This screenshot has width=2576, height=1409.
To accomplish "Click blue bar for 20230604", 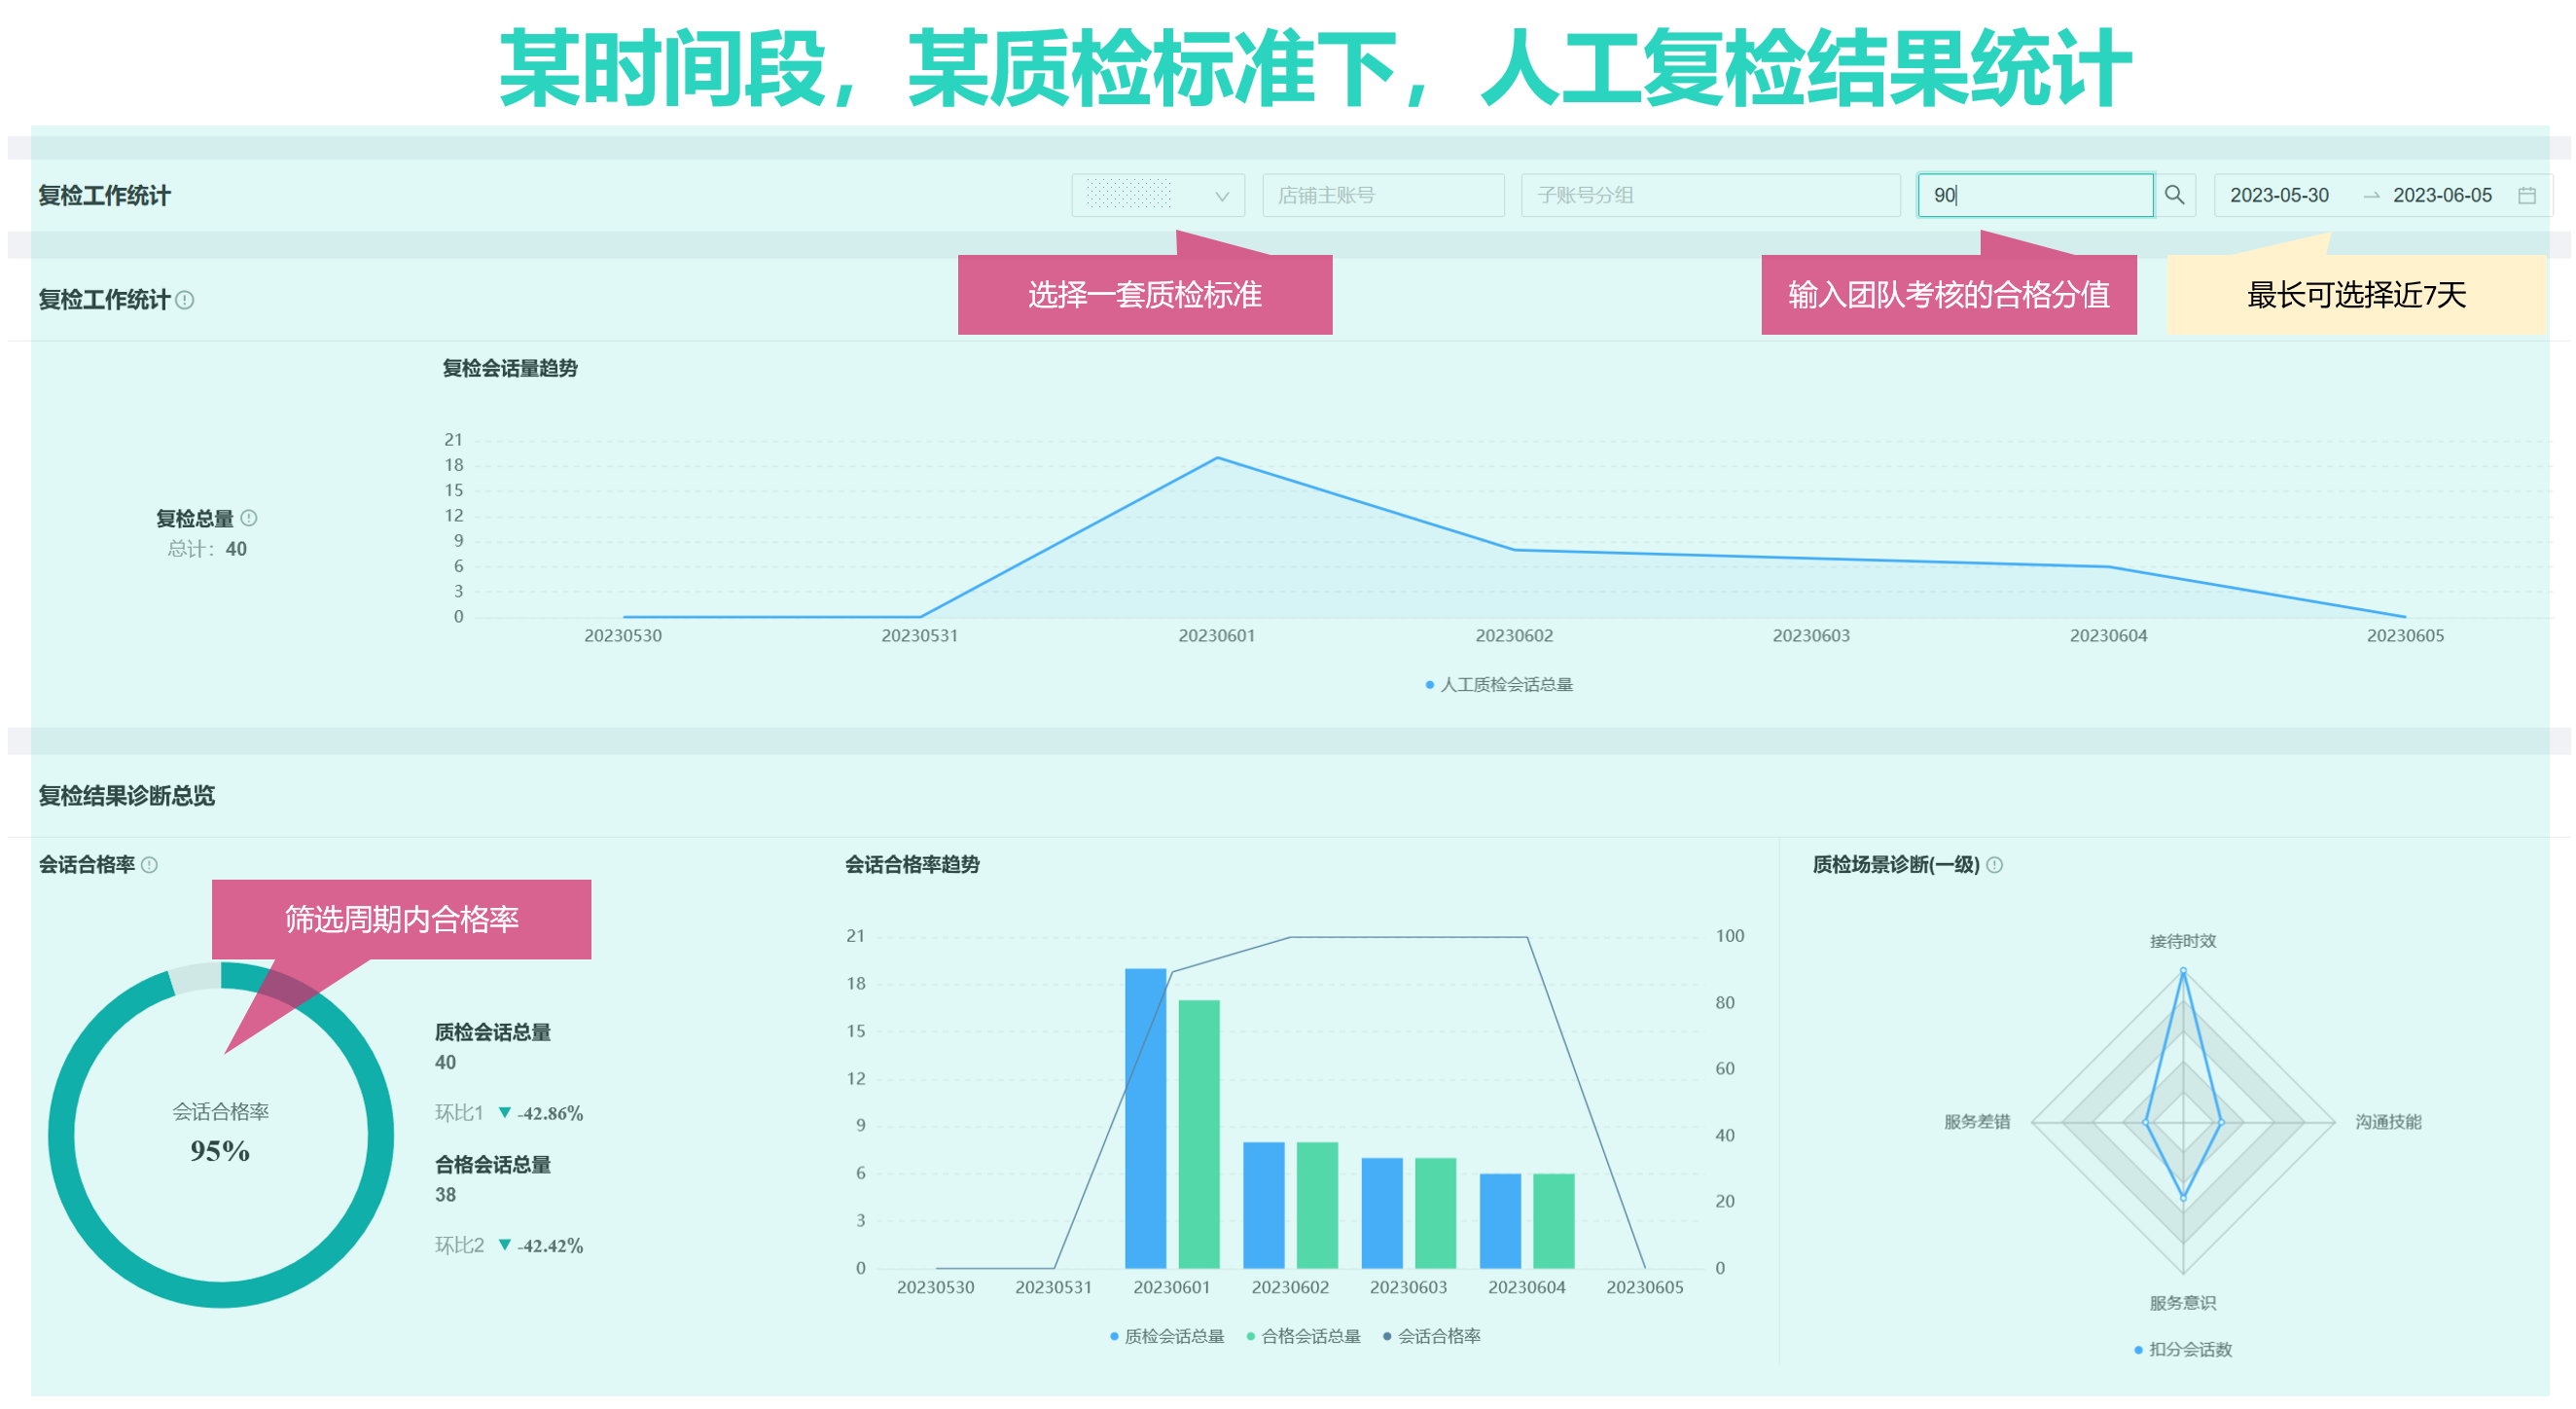I will click(1500, 1221).
